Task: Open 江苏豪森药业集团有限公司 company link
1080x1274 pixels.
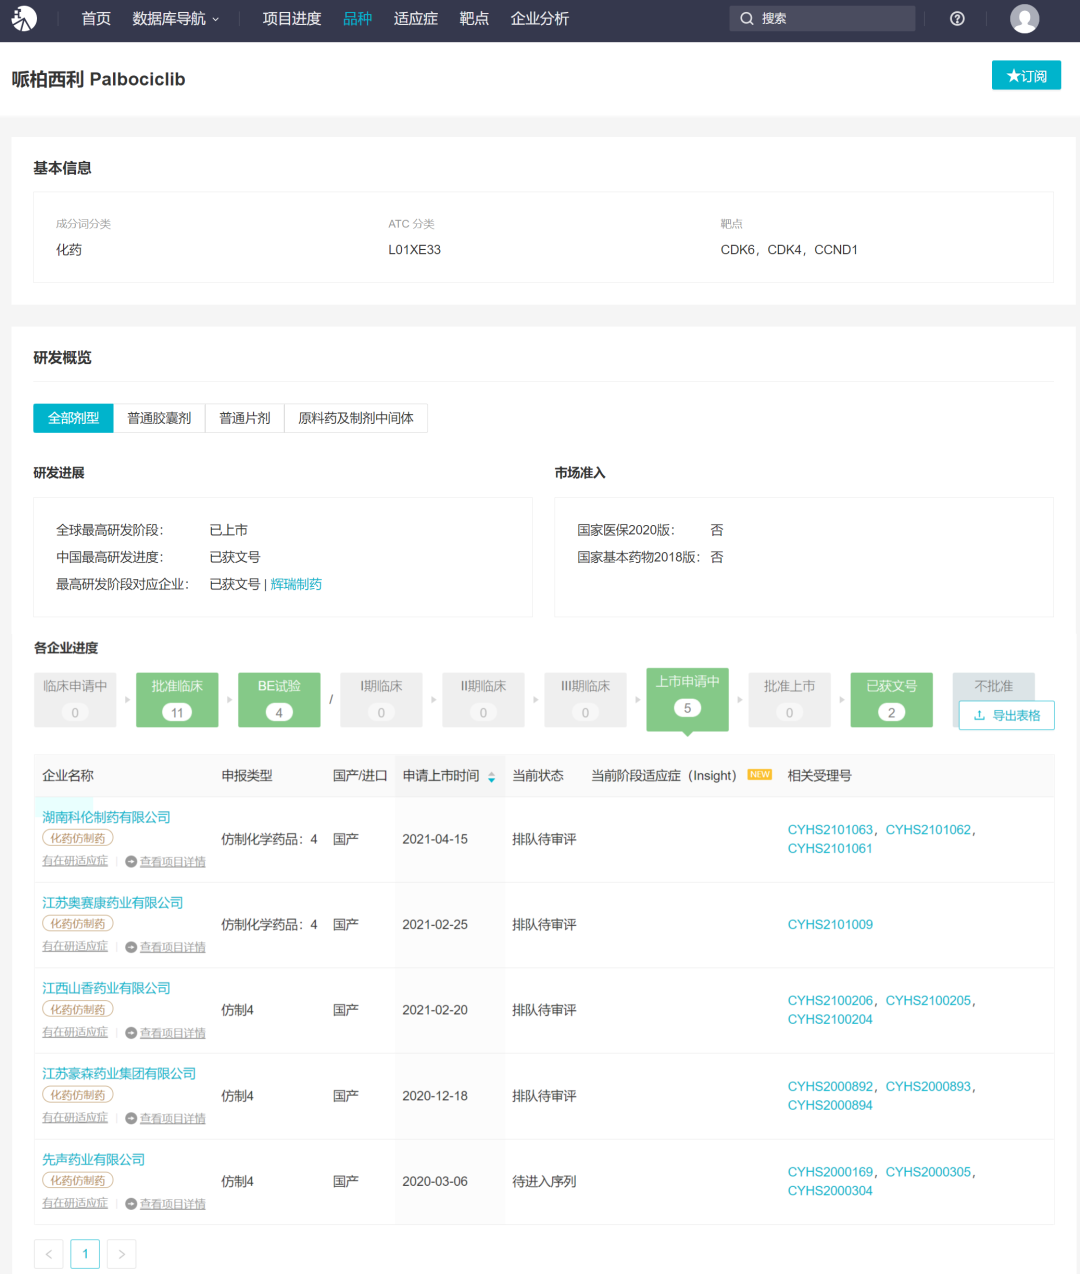Action: pos(119,1074)
